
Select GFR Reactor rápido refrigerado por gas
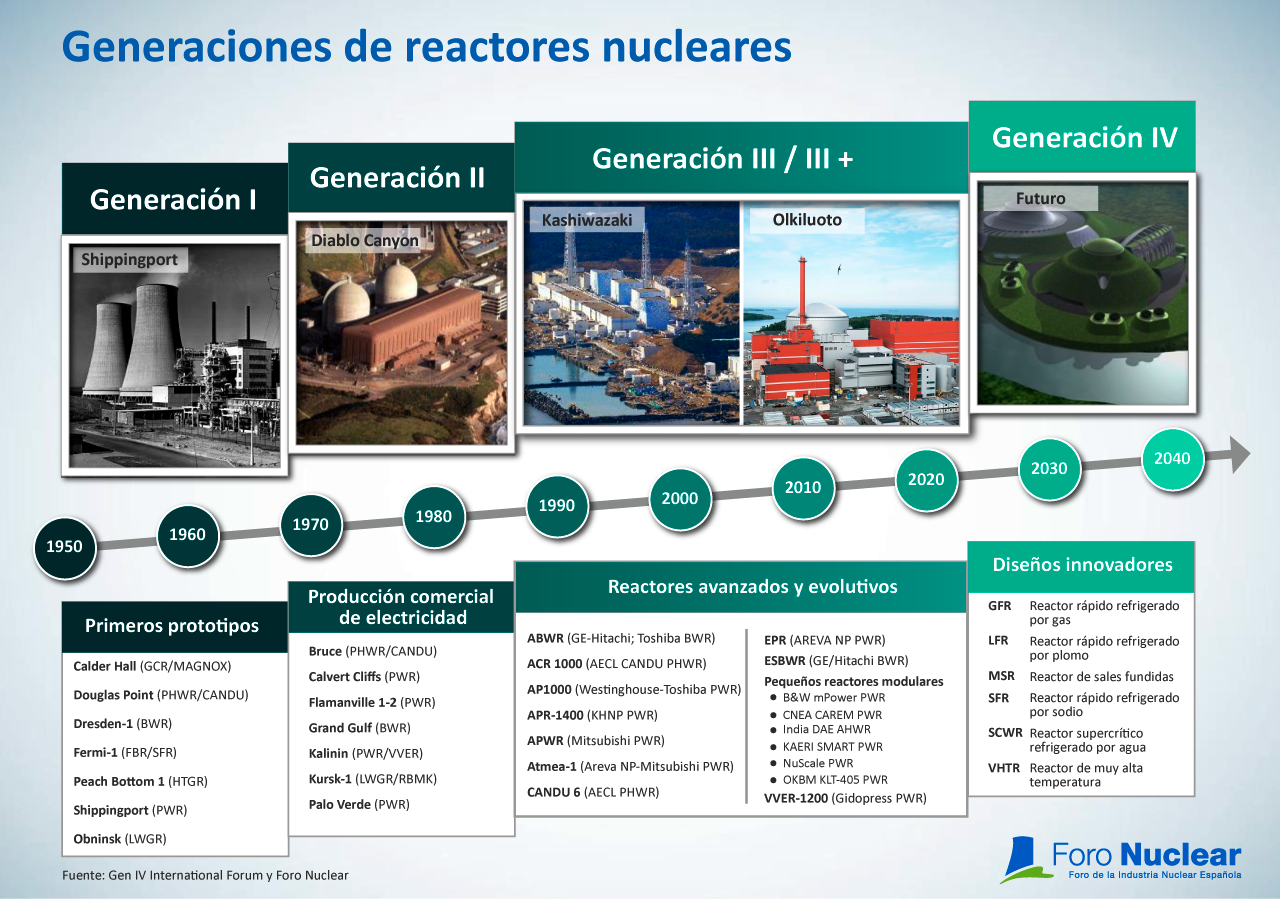click(x=1083, y=613)
